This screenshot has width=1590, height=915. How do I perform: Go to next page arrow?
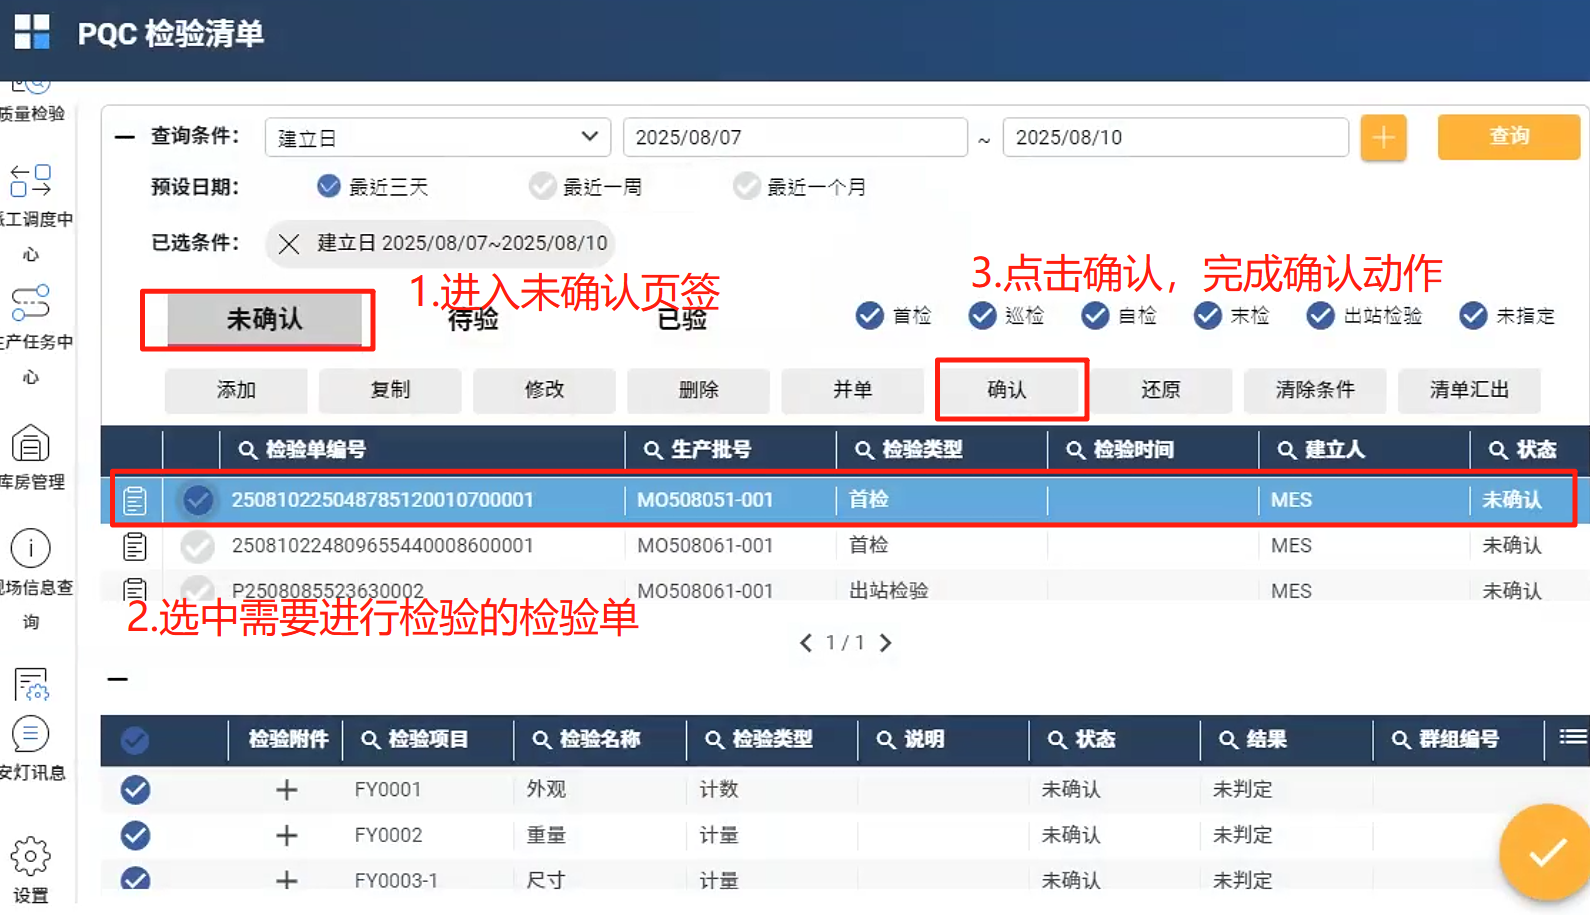pyautogui.click(x=886, y=643)
